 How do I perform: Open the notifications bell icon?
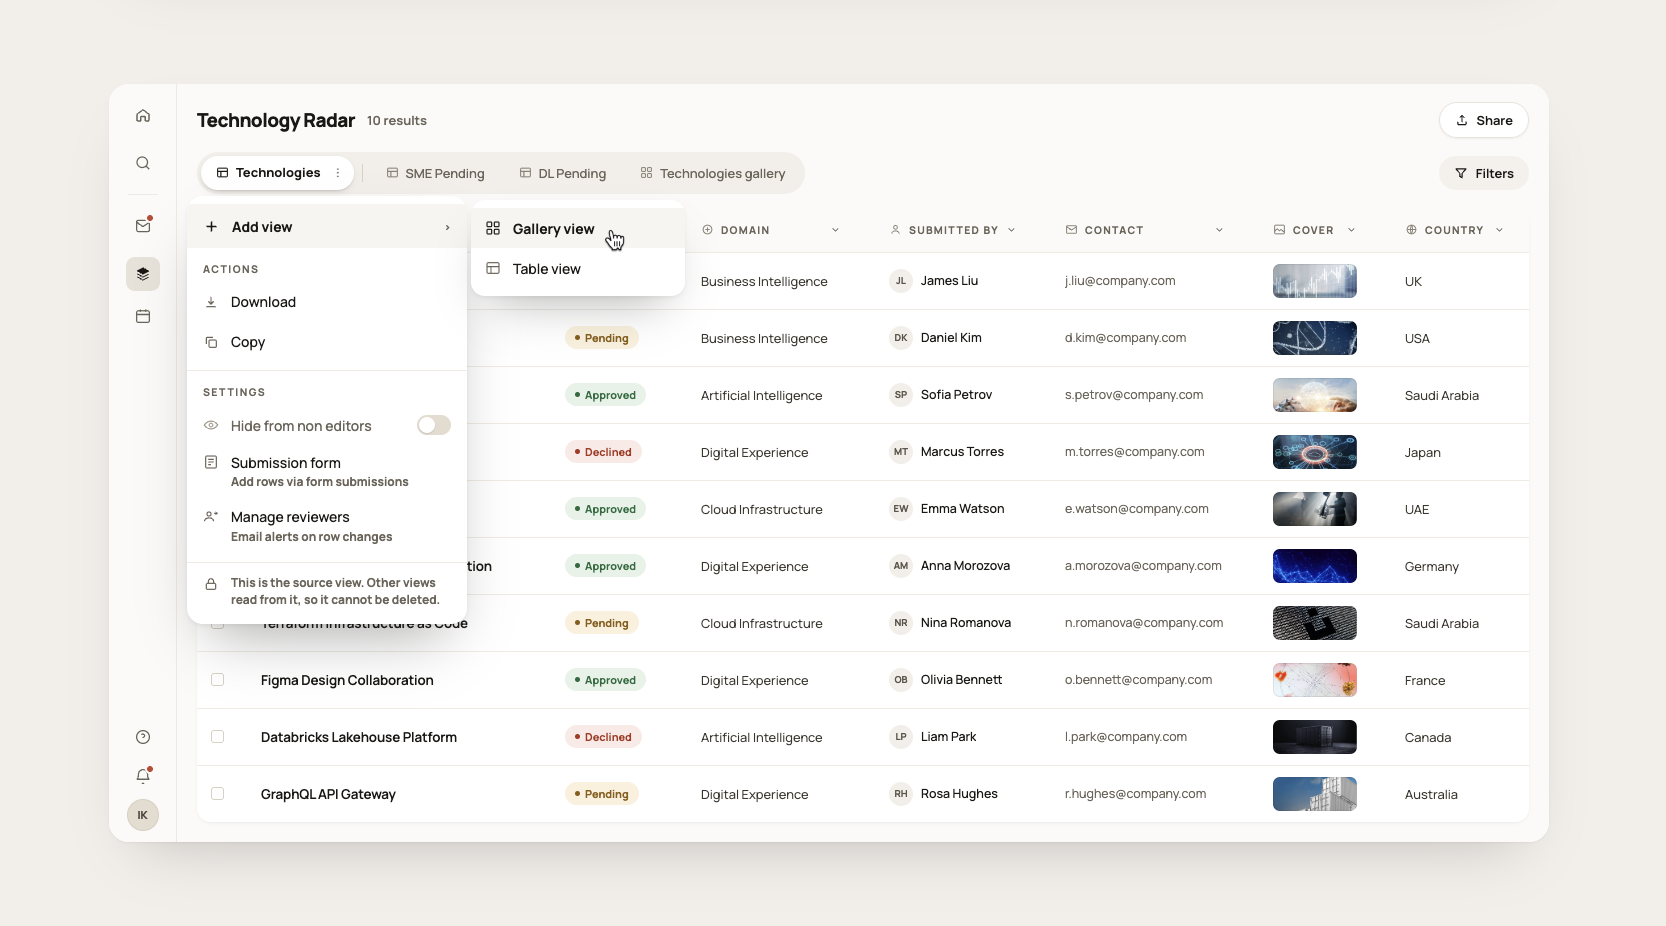143,775
